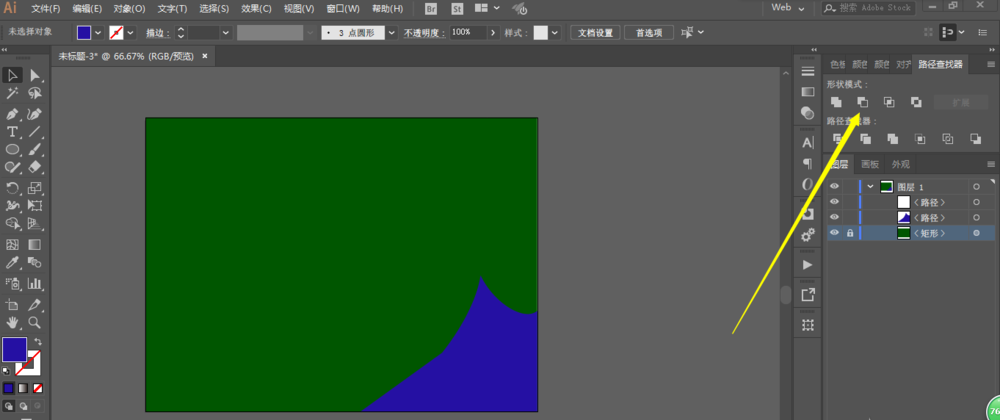This screenshot has width=1000, height=420.
Task: Unlock the 矩形 layer lock
Action: [x=850, y=233]
